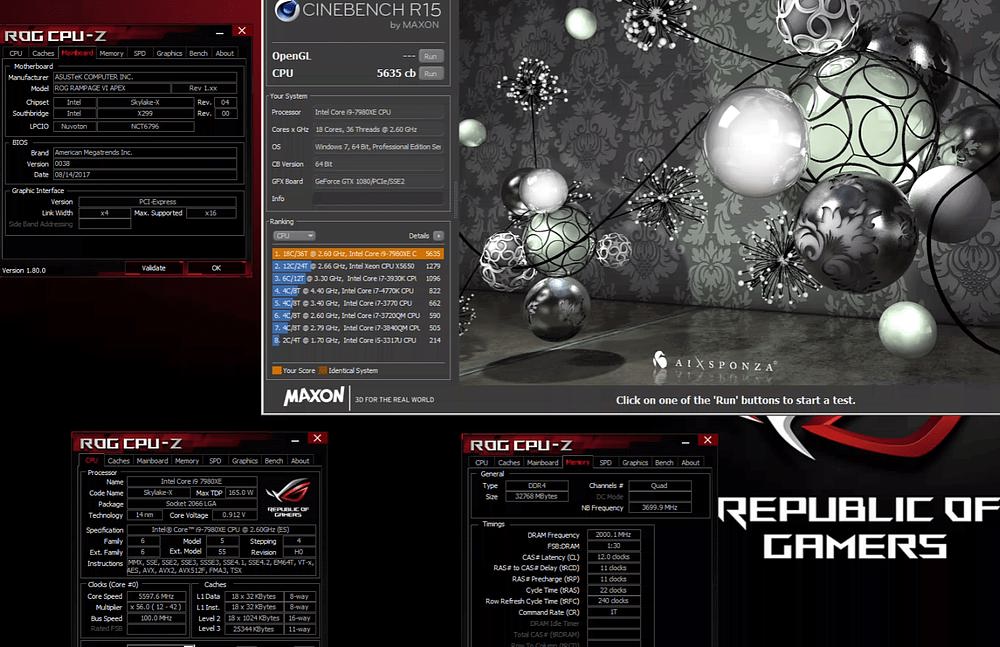Open Graphics tab in bottom-left CPU-Z window
The width and height of the screenshot is (1000, 647).
point(245,461)
